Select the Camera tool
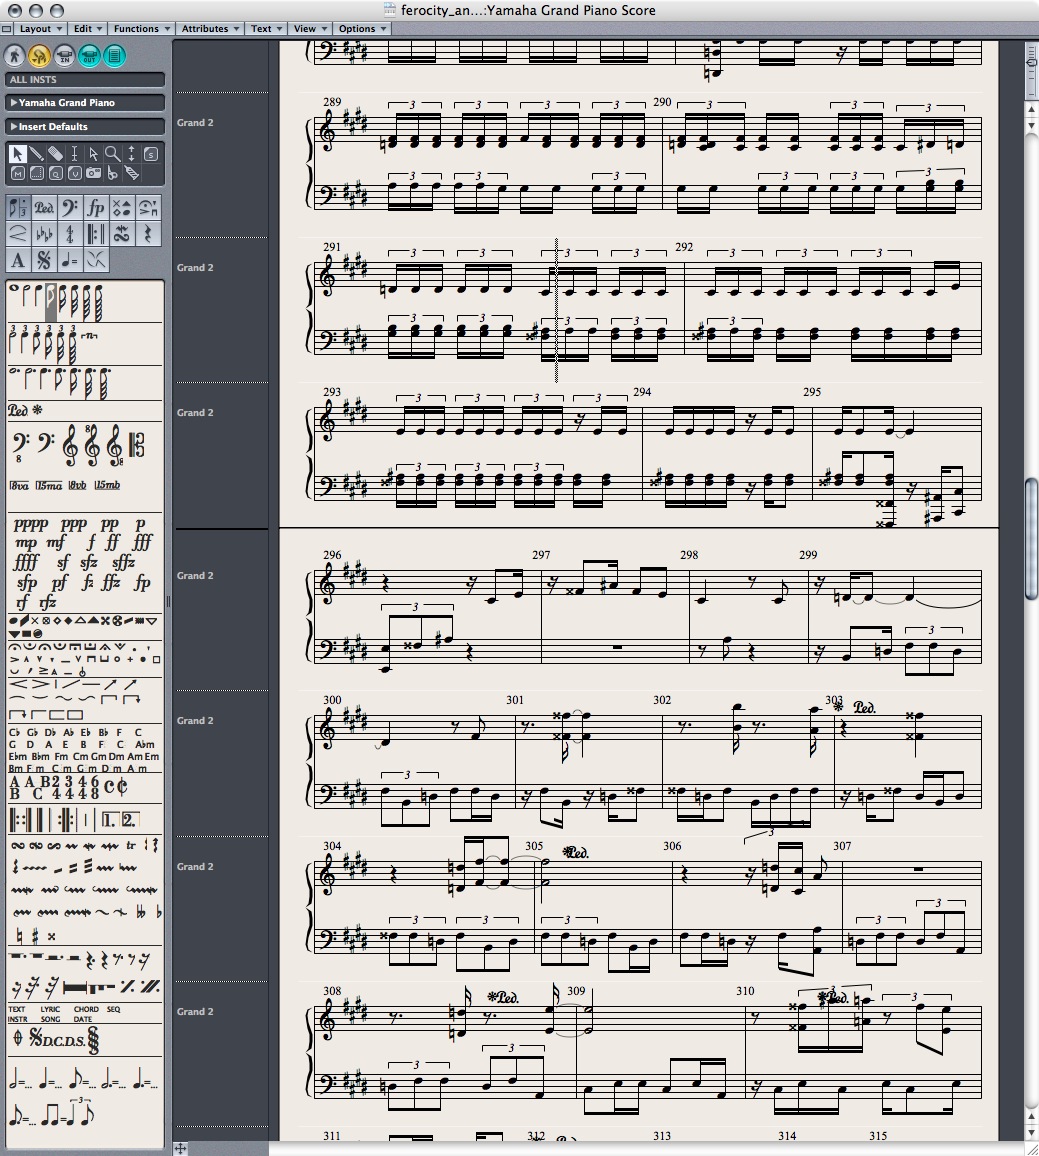1039x1156 pixels. [x=94, y=173]
